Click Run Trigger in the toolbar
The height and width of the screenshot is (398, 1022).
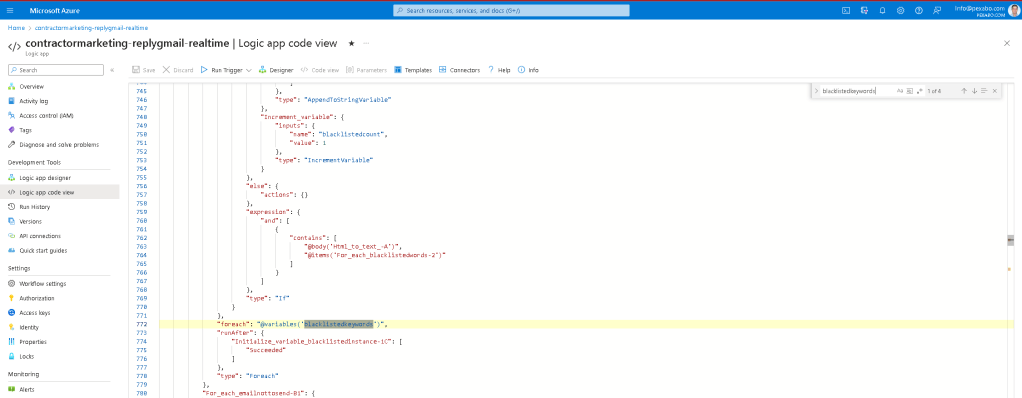[x=222, y=70]
